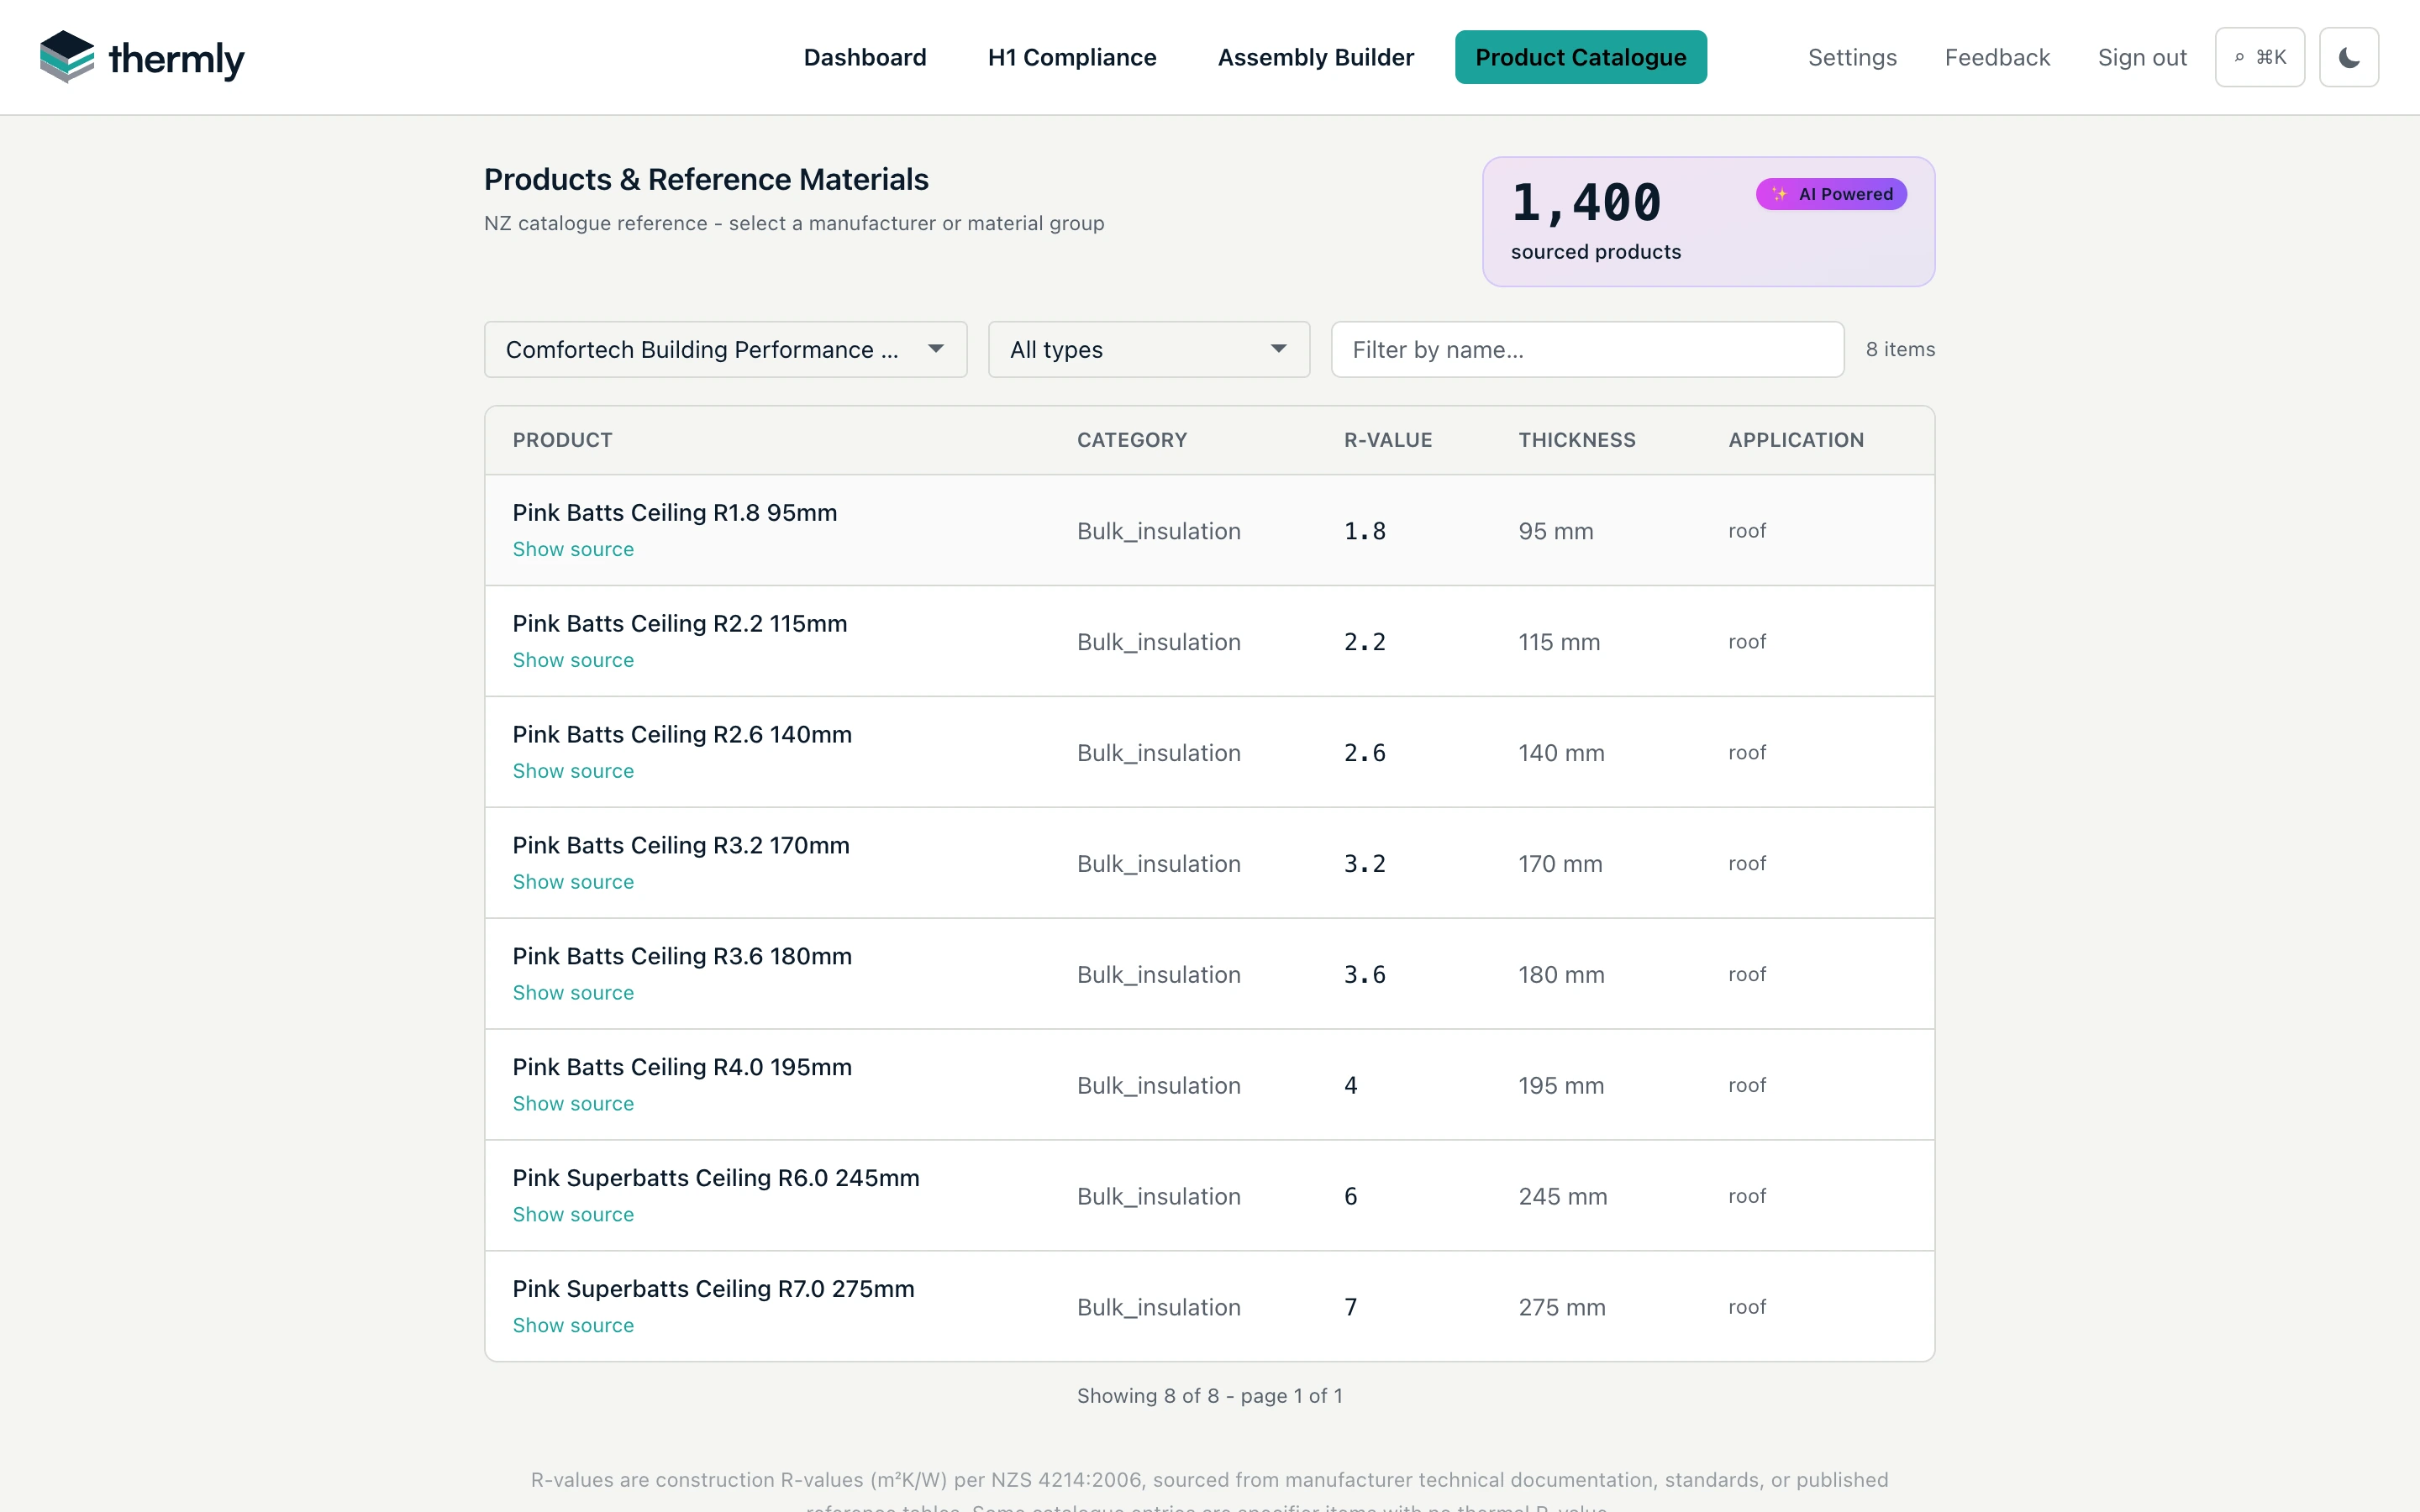Viewport: 2420px width, 1512px height.
Task: Click the 275 mm thickness cell
Action: point(1562,1308)
